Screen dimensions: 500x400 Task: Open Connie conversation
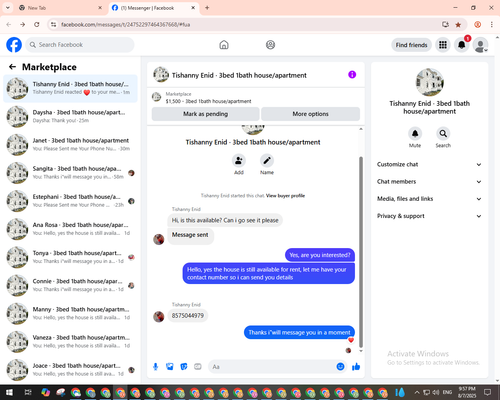(x=70, y=285)
